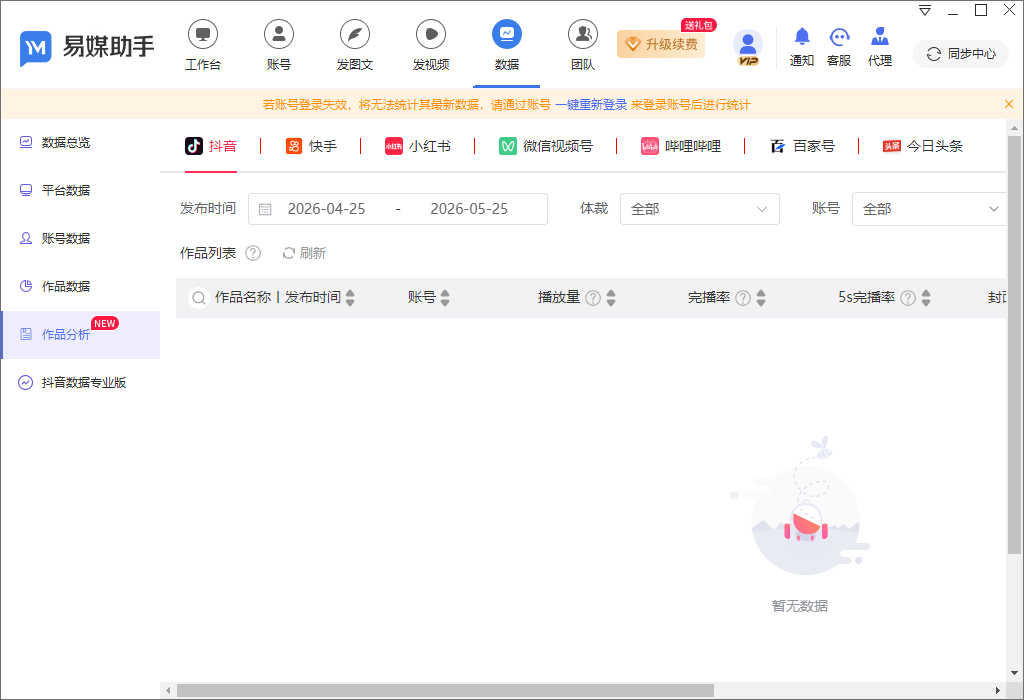Select the 数据 data icon
Screen dimensions: 1024x700
pos(507,35)
